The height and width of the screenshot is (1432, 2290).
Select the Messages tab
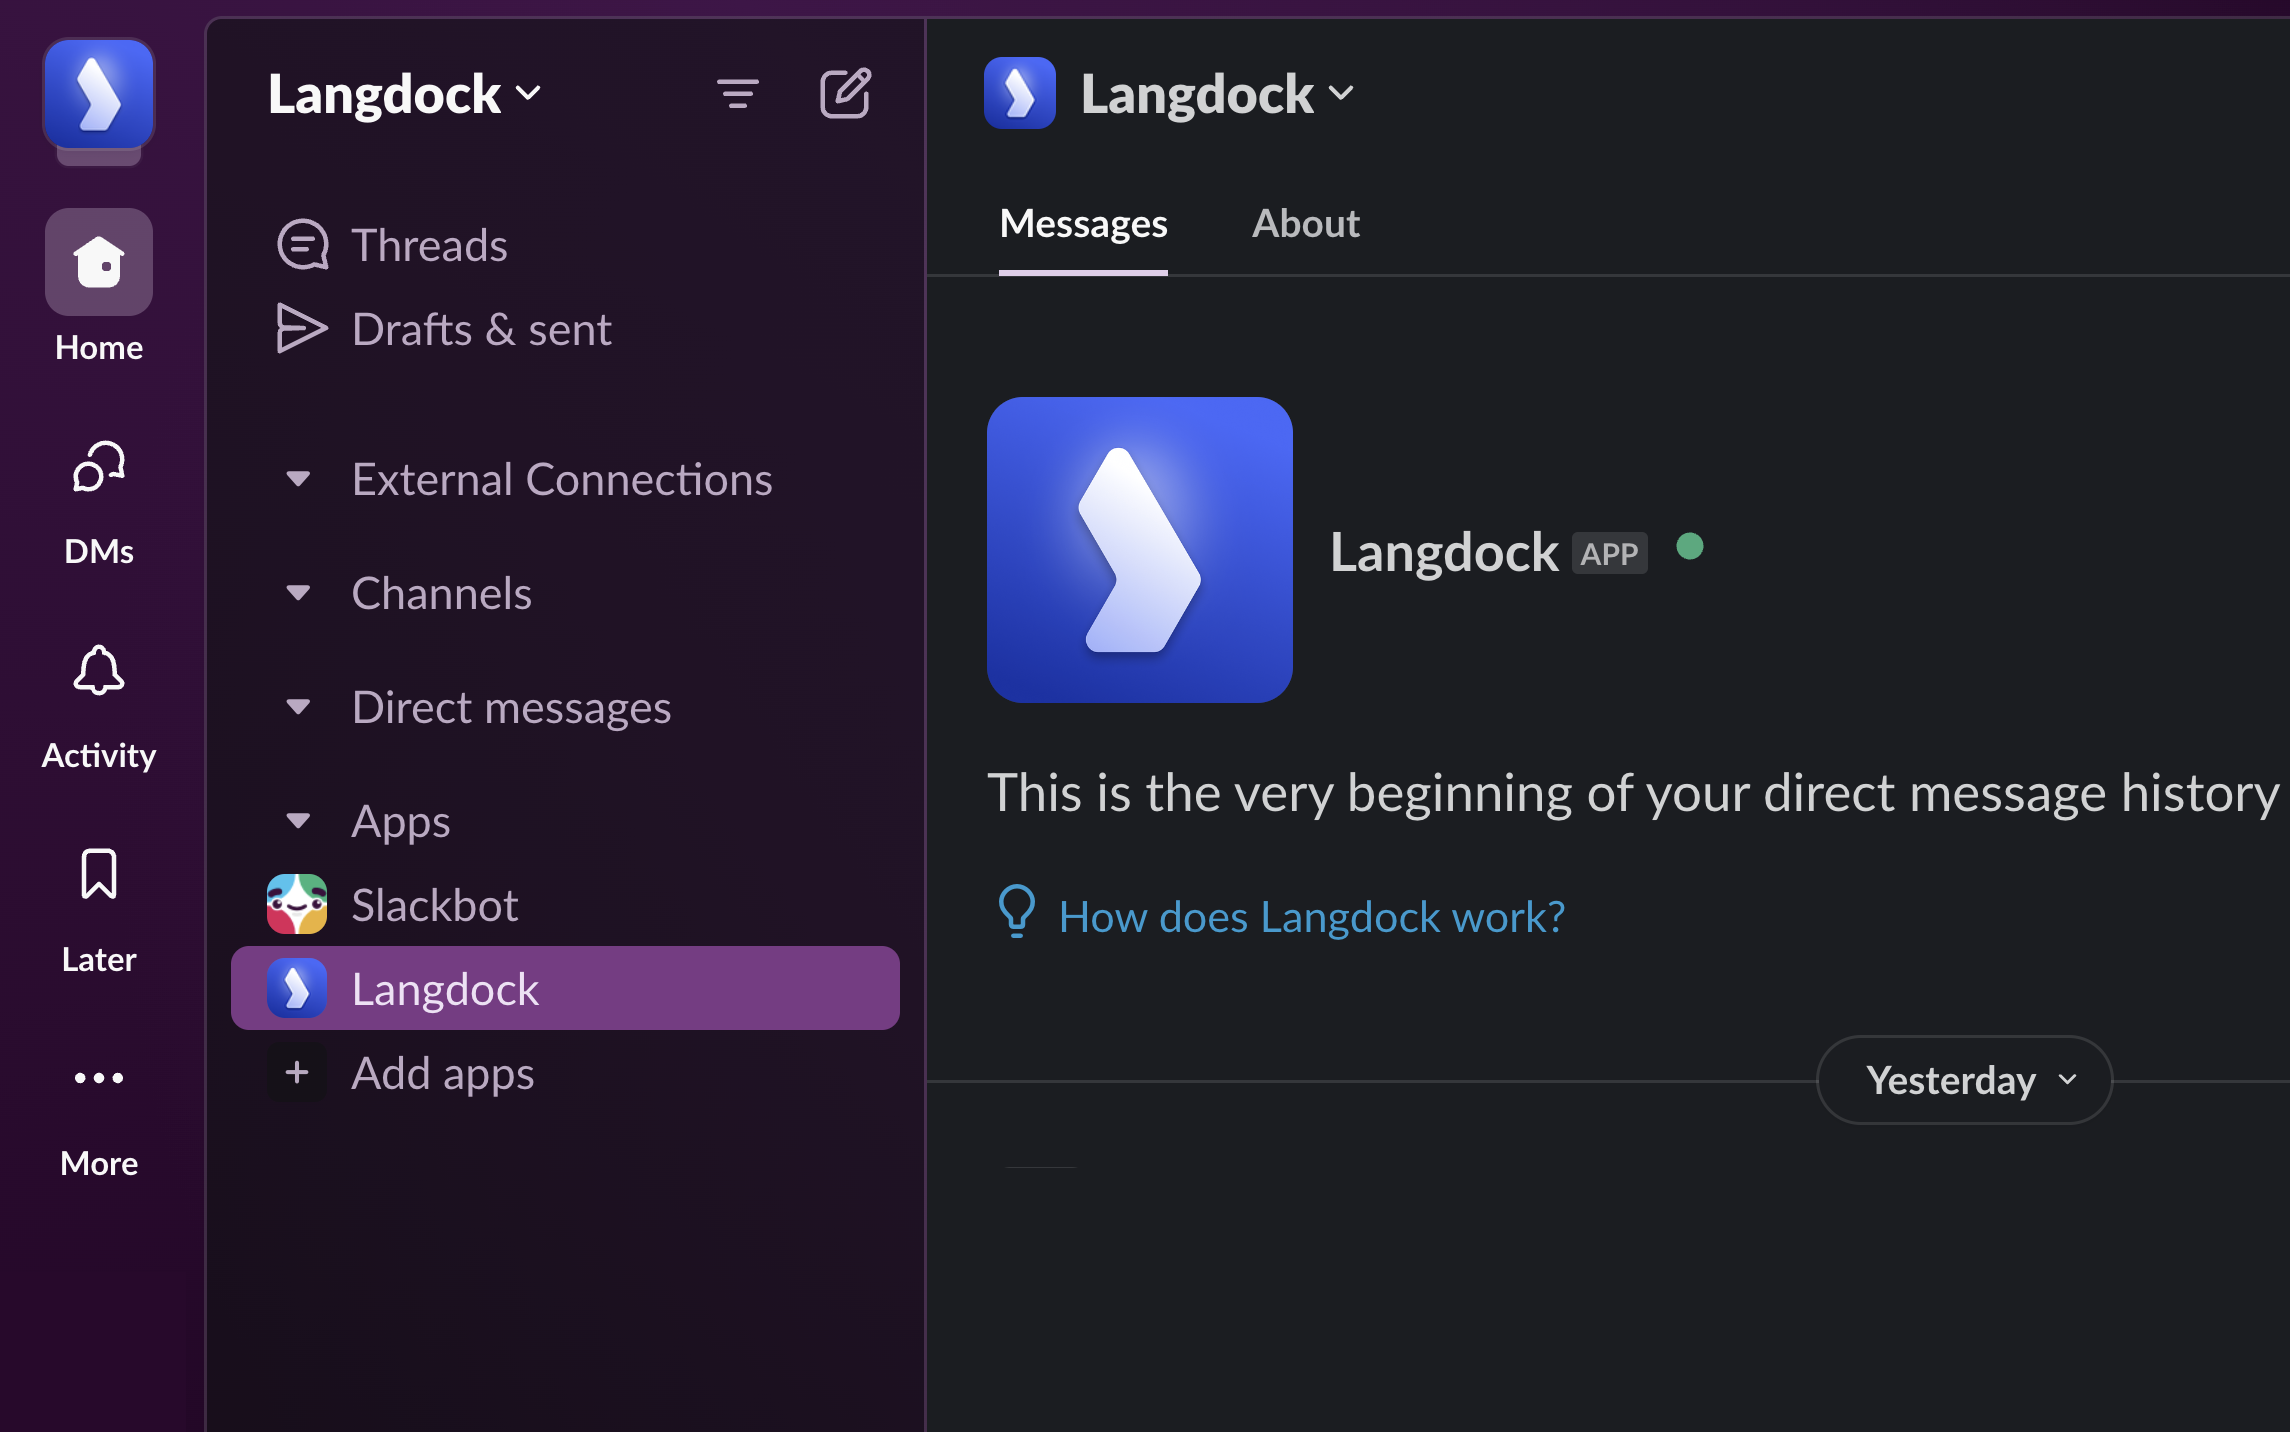[x=1083, y=224]
